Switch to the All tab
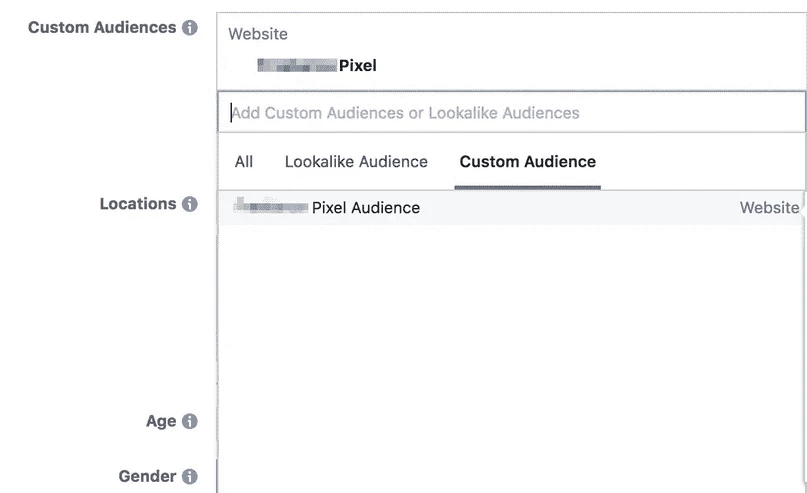This screenshot has width=807, height=493. pos(243,162)
